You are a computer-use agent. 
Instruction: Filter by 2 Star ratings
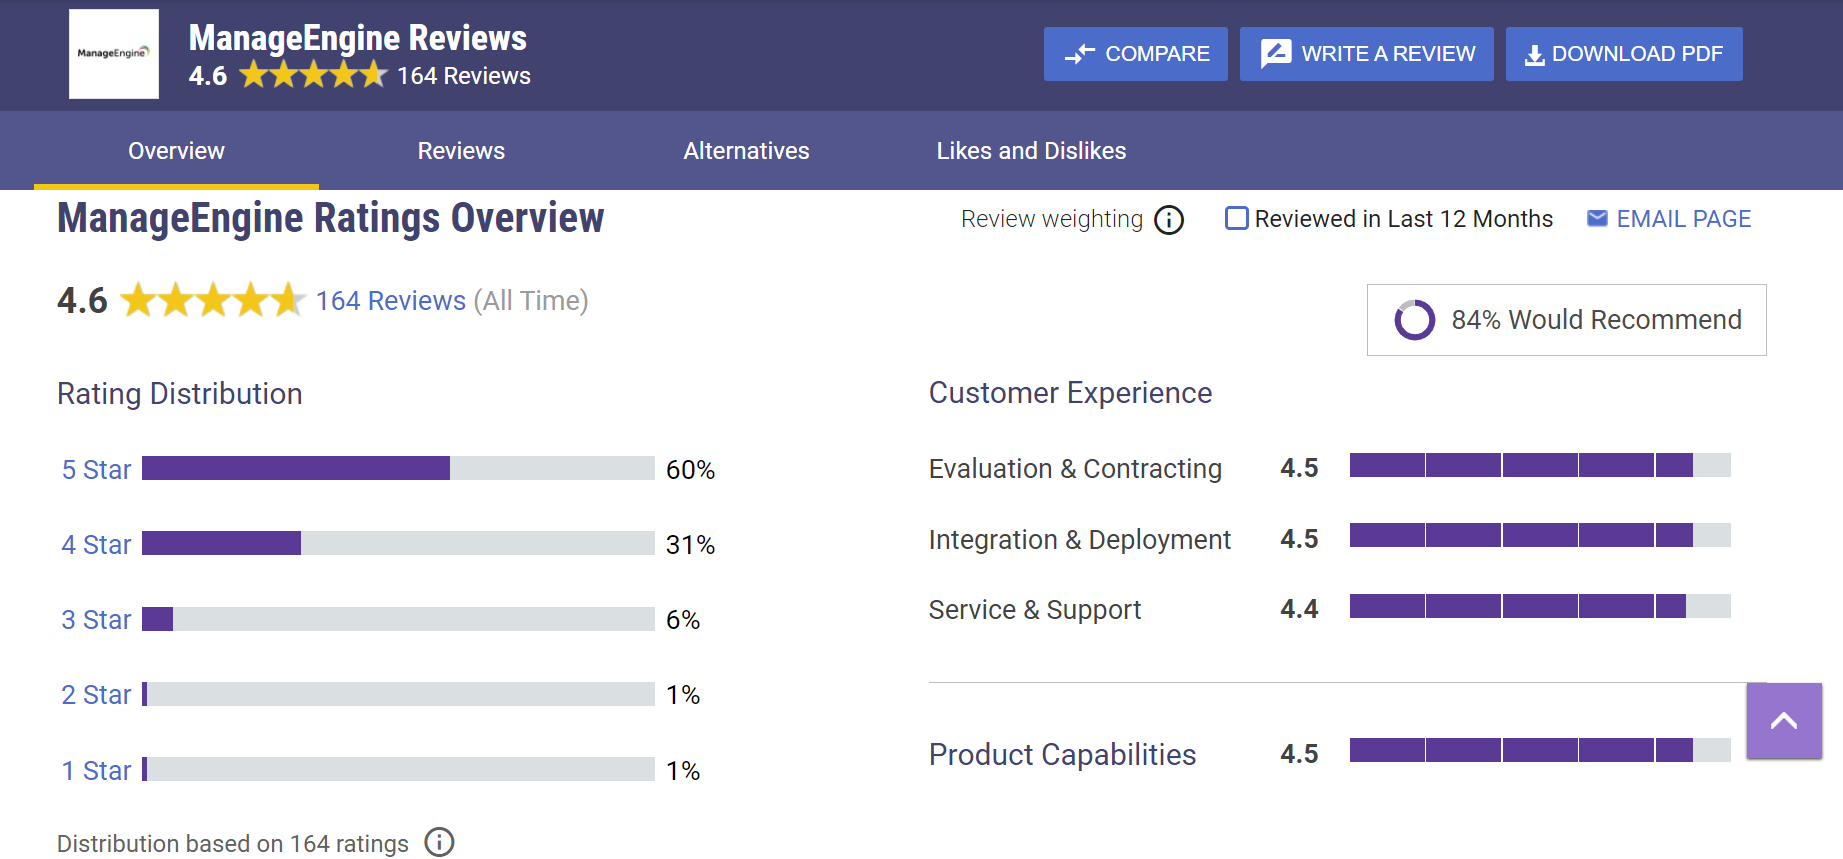pyautogui.click(x=96, y=694)
